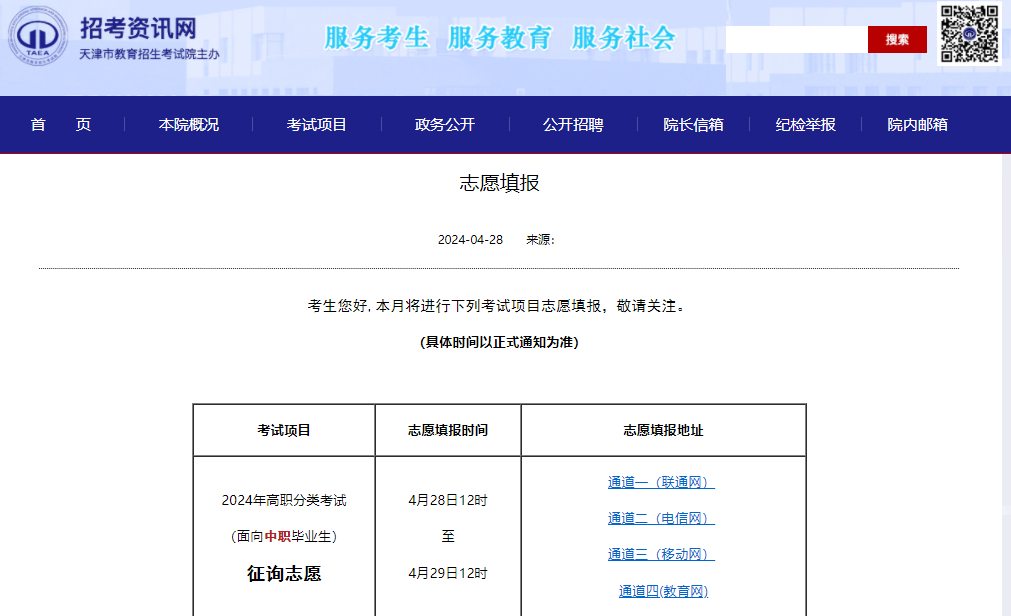Click the 4月28日12时 start time

tap(447, 500)
